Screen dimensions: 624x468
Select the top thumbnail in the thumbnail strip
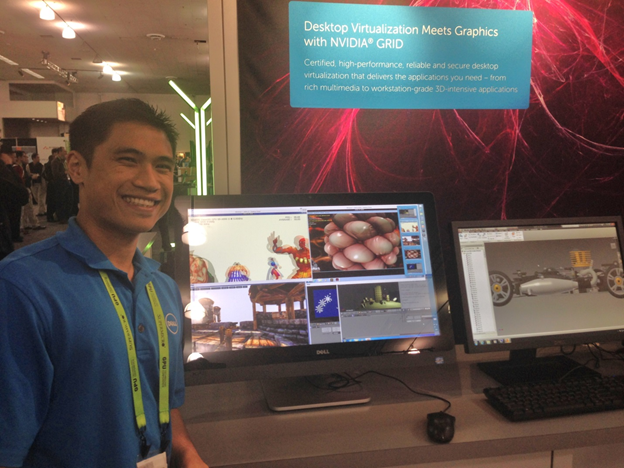(408, 213)
